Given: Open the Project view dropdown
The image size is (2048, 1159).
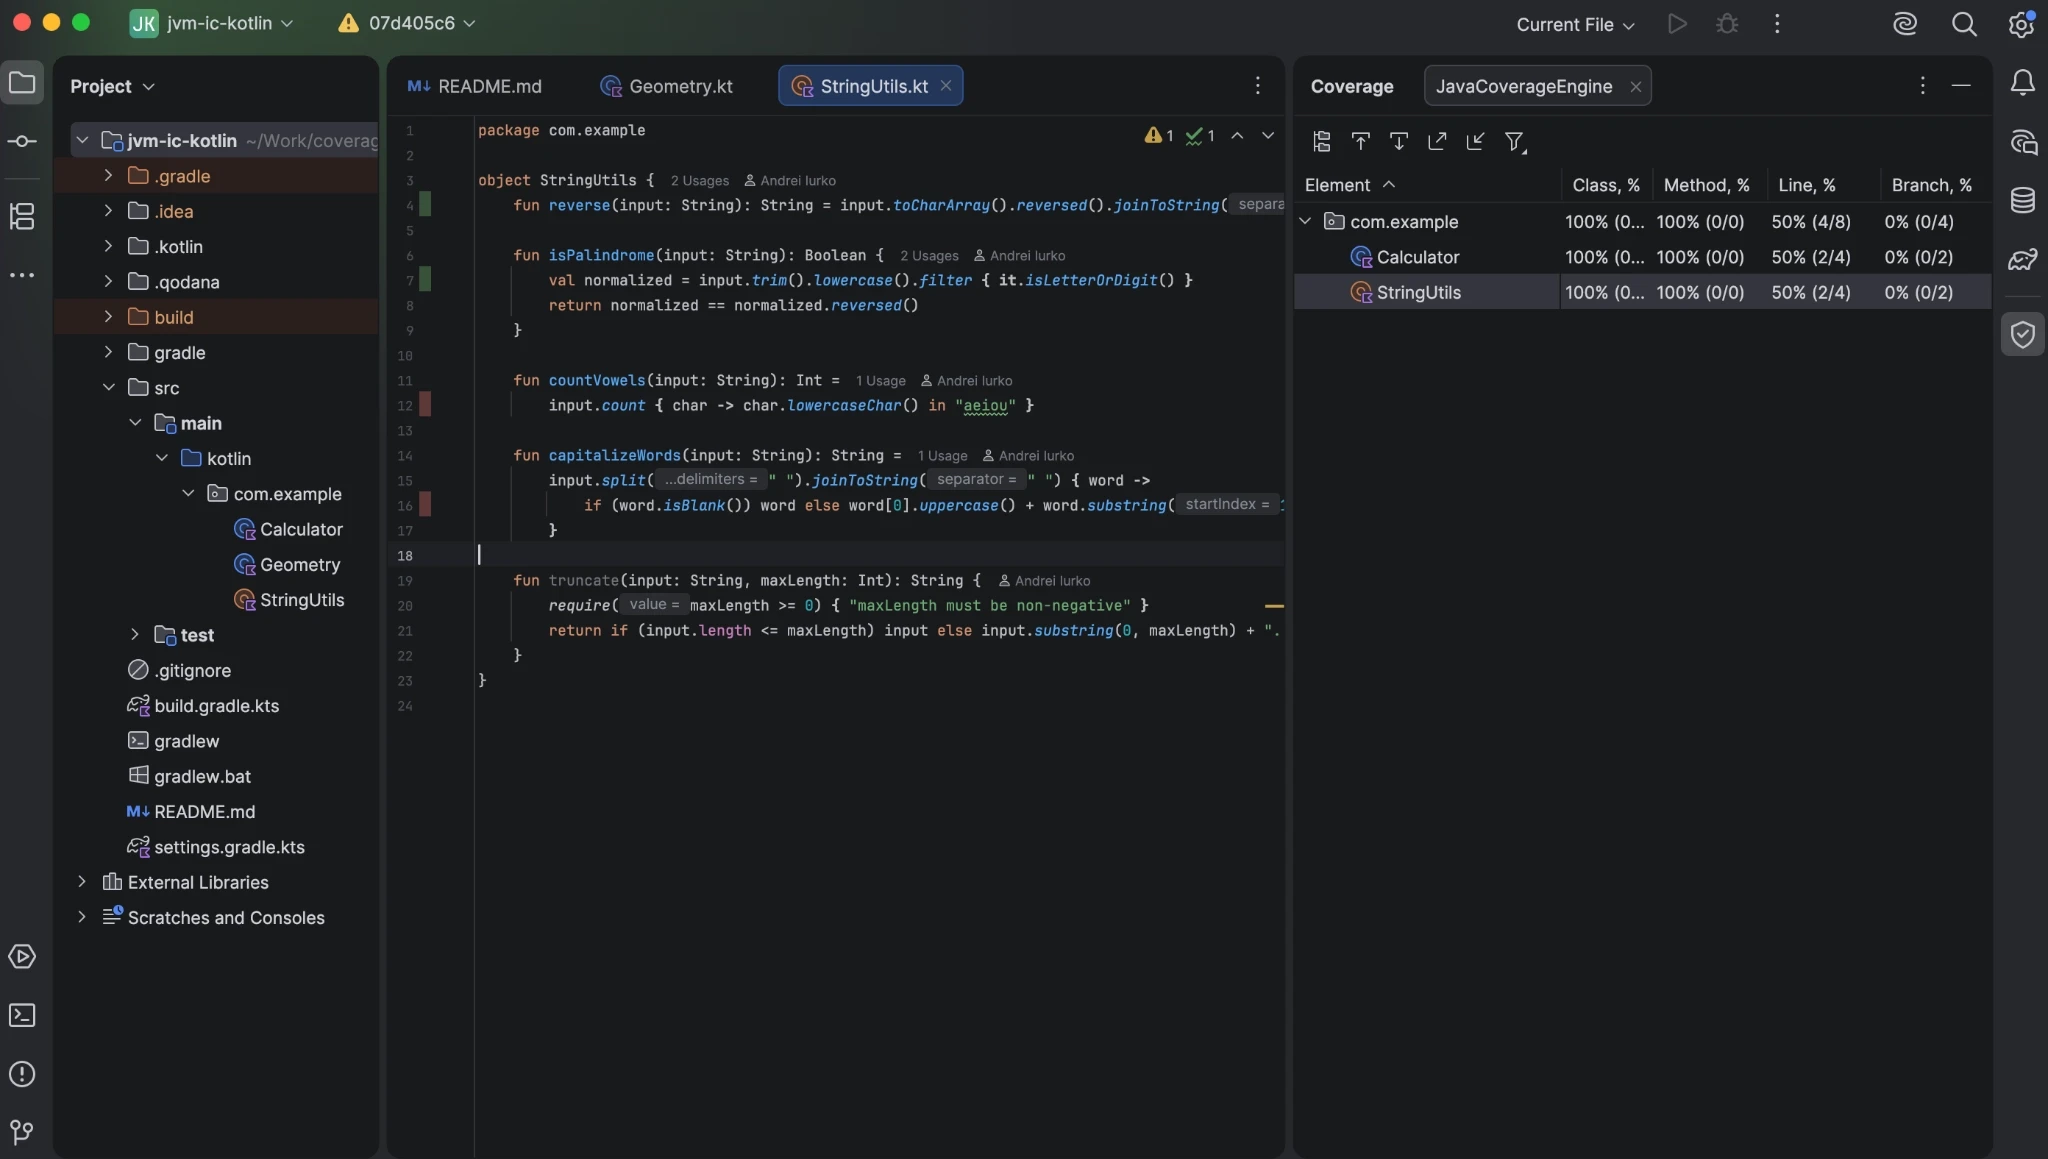Looking at the screenshot, I should point(112,86).
